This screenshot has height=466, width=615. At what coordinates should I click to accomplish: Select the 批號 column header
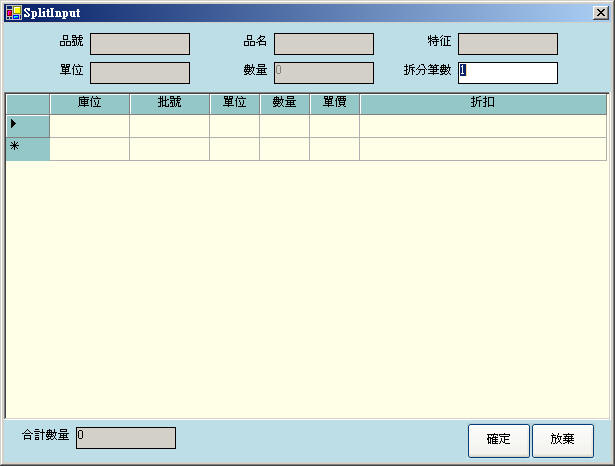pyautogui.click(x=169, y=104)
